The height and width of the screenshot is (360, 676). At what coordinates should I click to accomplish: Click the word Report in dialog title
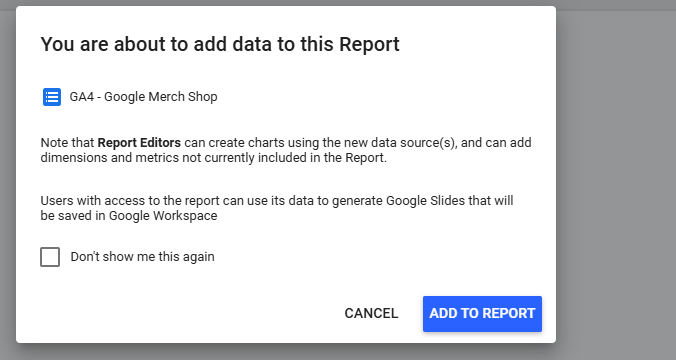tap(369, 44)
